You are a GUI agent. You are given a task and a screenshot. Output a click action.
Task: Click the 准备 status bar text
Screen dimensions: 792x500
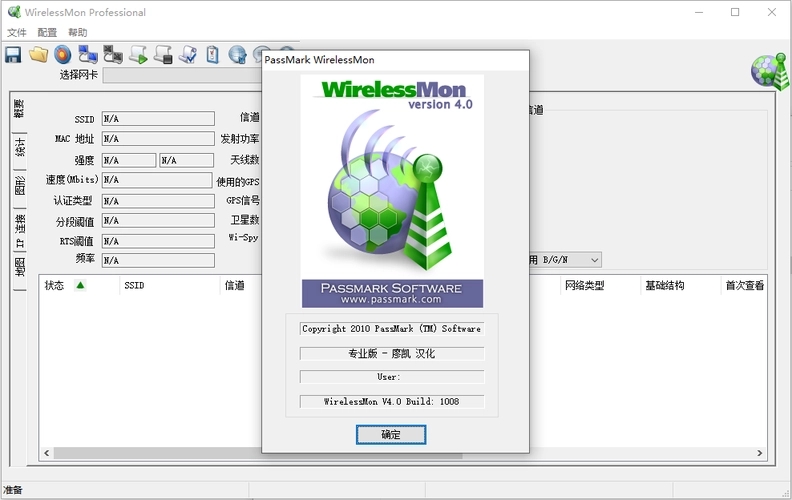coord(13,490)
